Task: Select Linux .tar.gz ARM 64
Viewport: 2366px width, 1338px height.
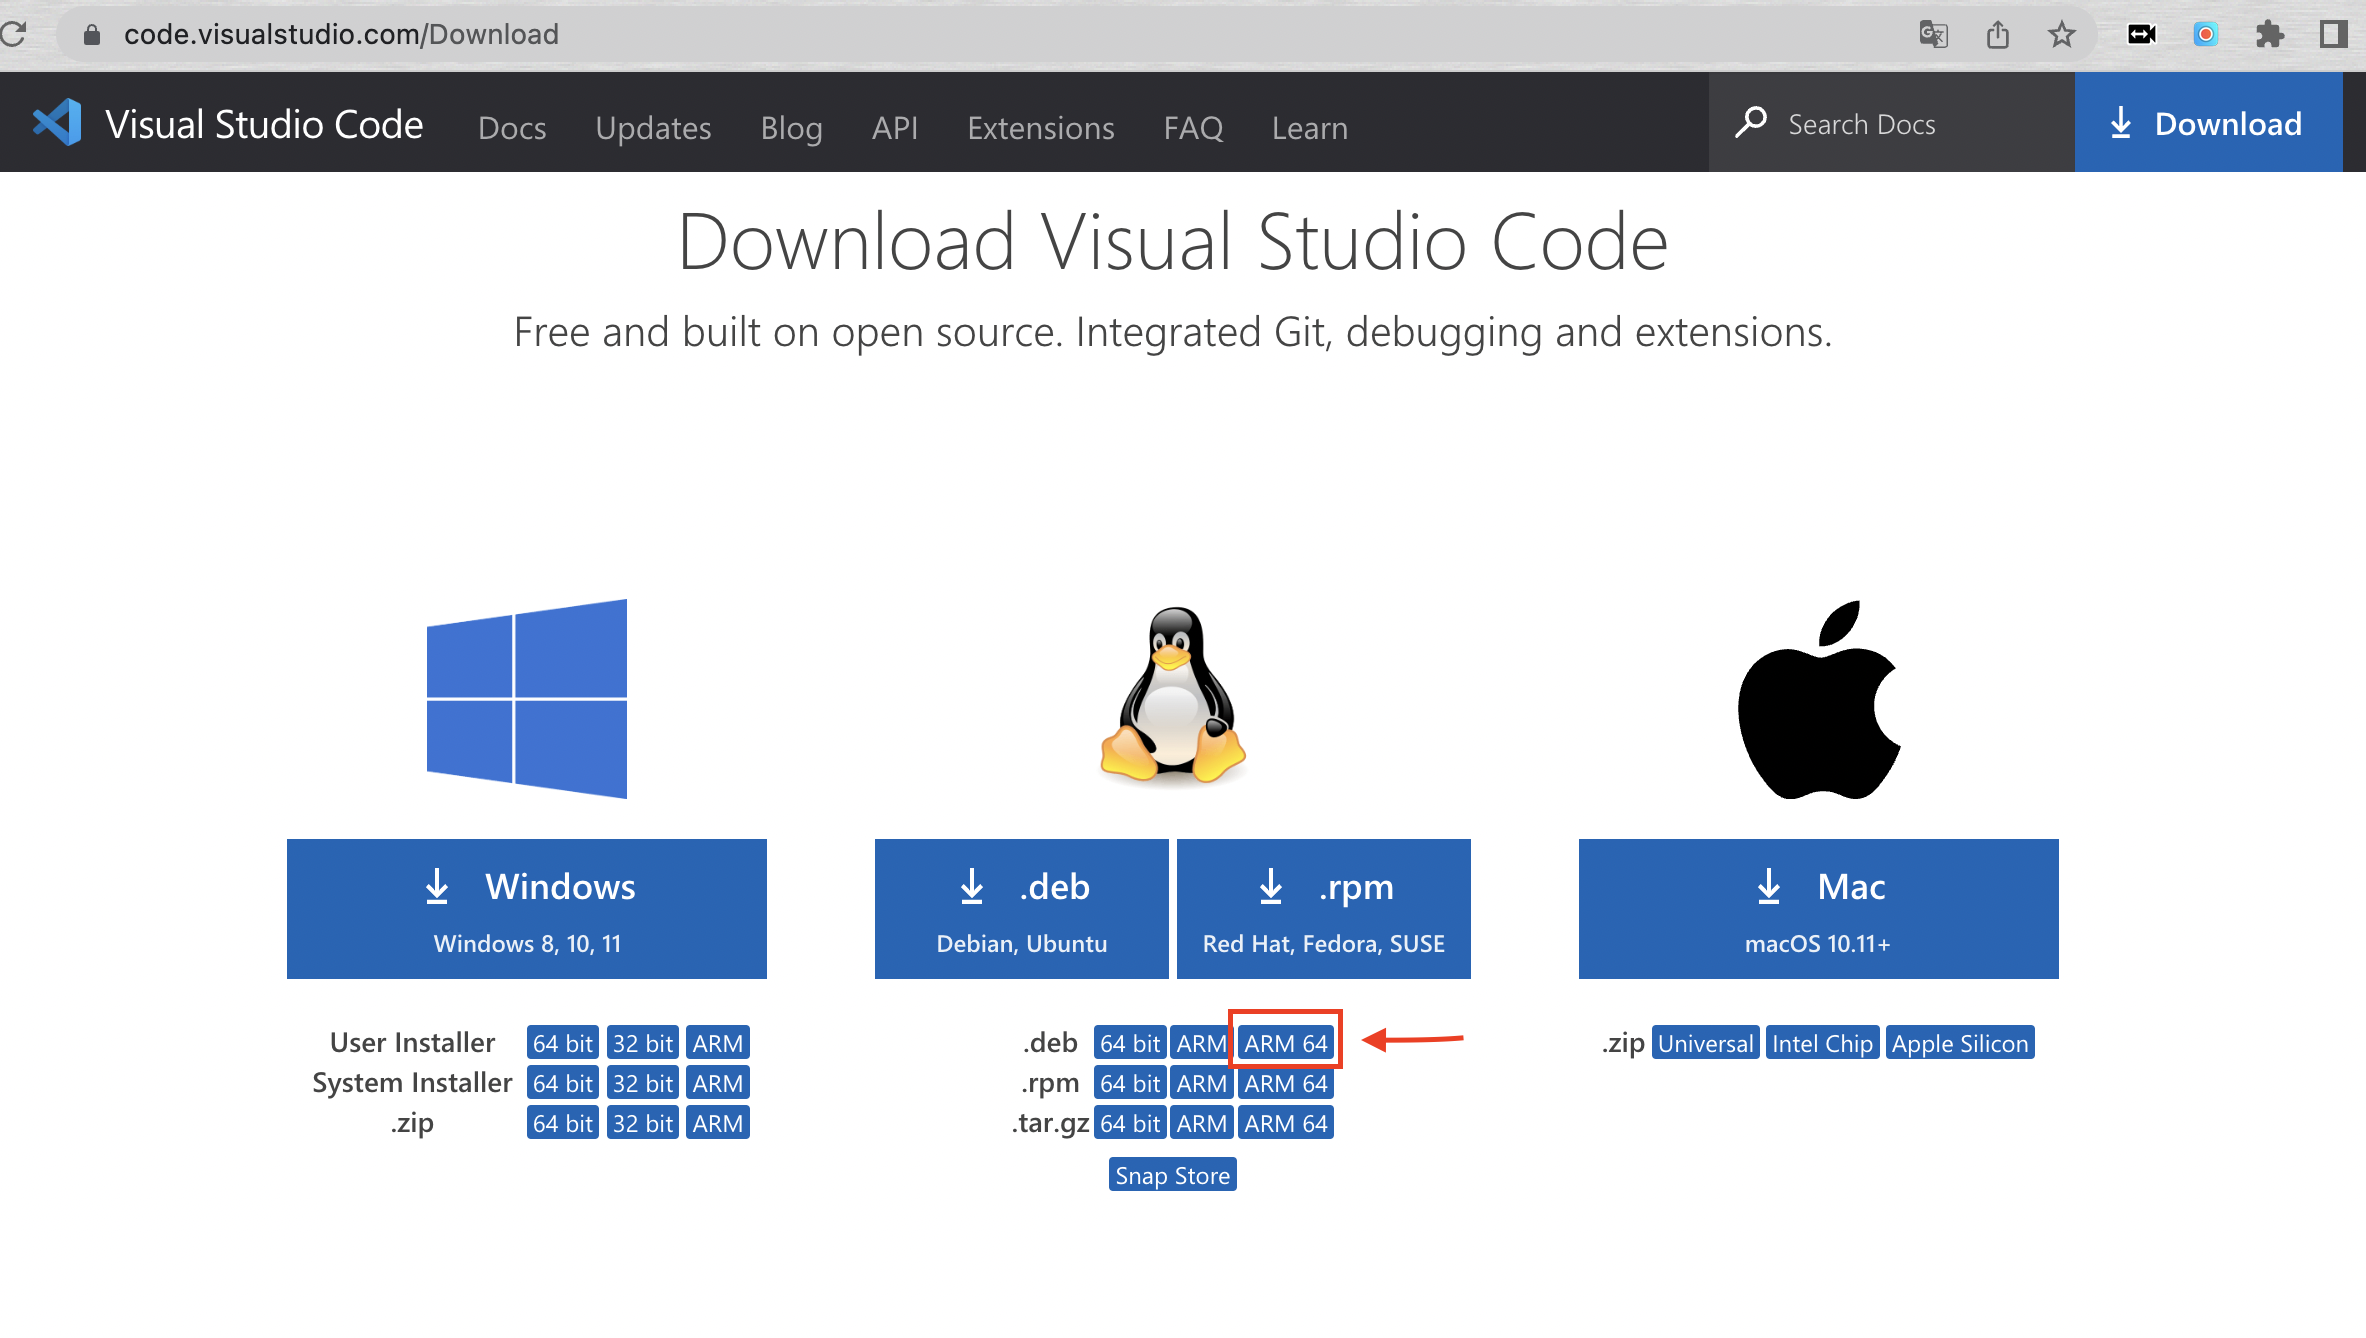Action: pos(1286,1123)
